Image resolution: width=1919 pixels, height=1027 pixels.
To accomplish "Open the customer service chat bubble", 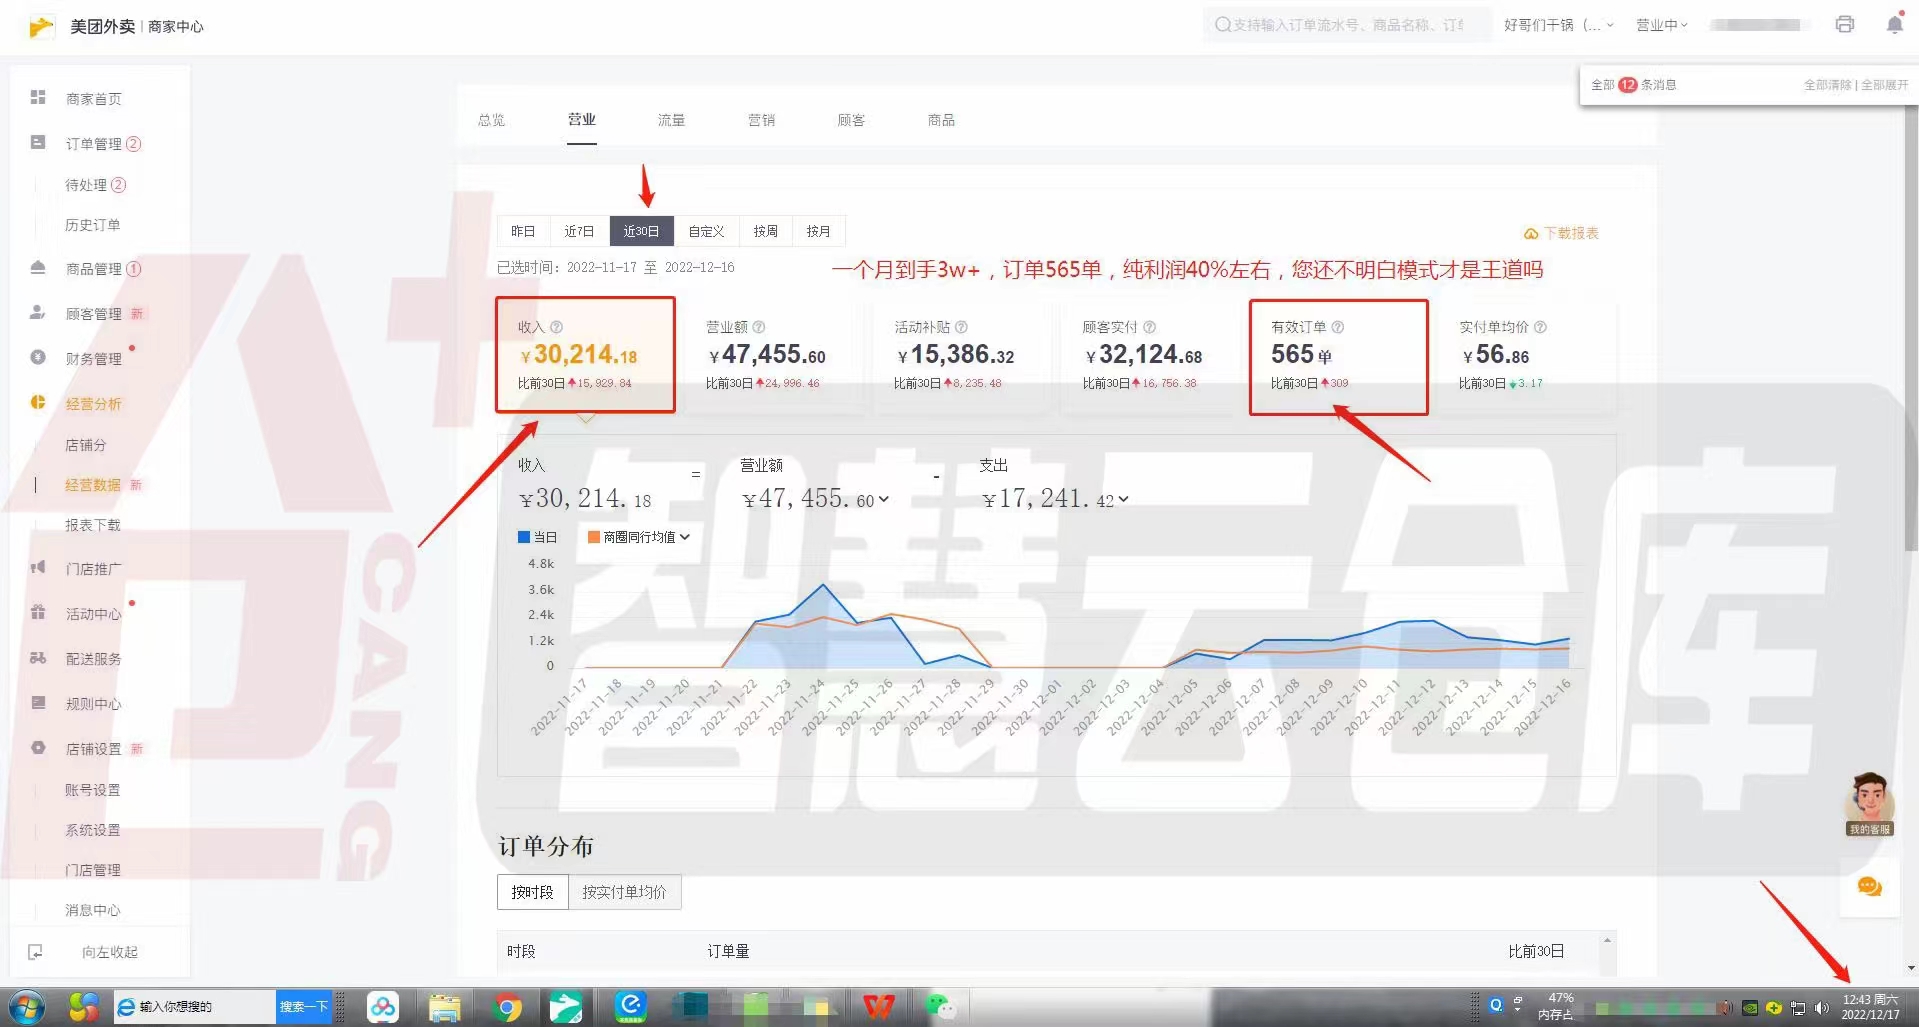I will click(1869, 886).
